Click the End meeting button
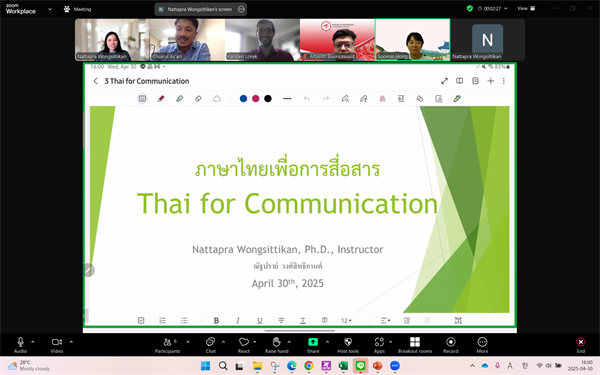 click(x=581, y=345)
